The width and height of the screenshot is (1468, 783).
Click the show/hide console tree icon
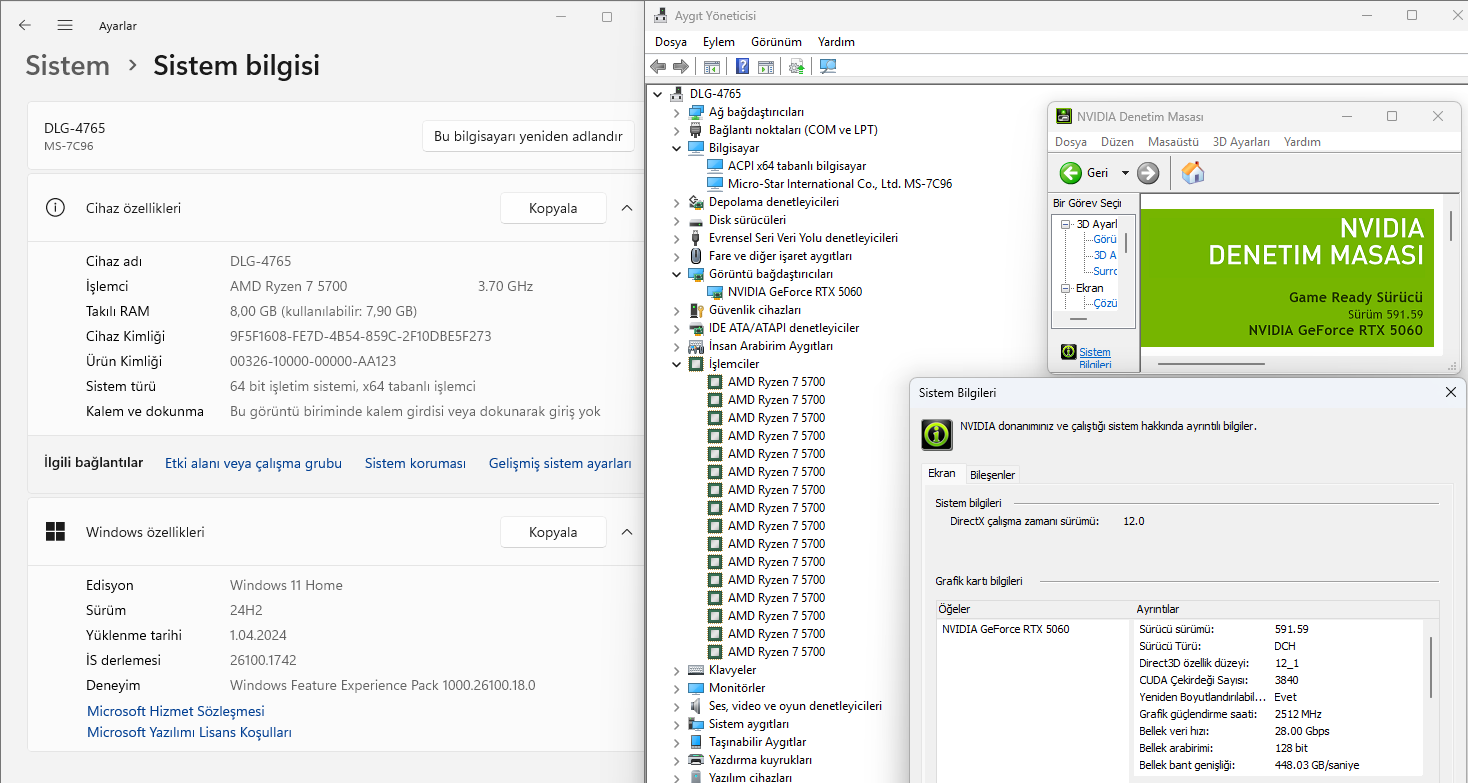[x=711, y=67]
